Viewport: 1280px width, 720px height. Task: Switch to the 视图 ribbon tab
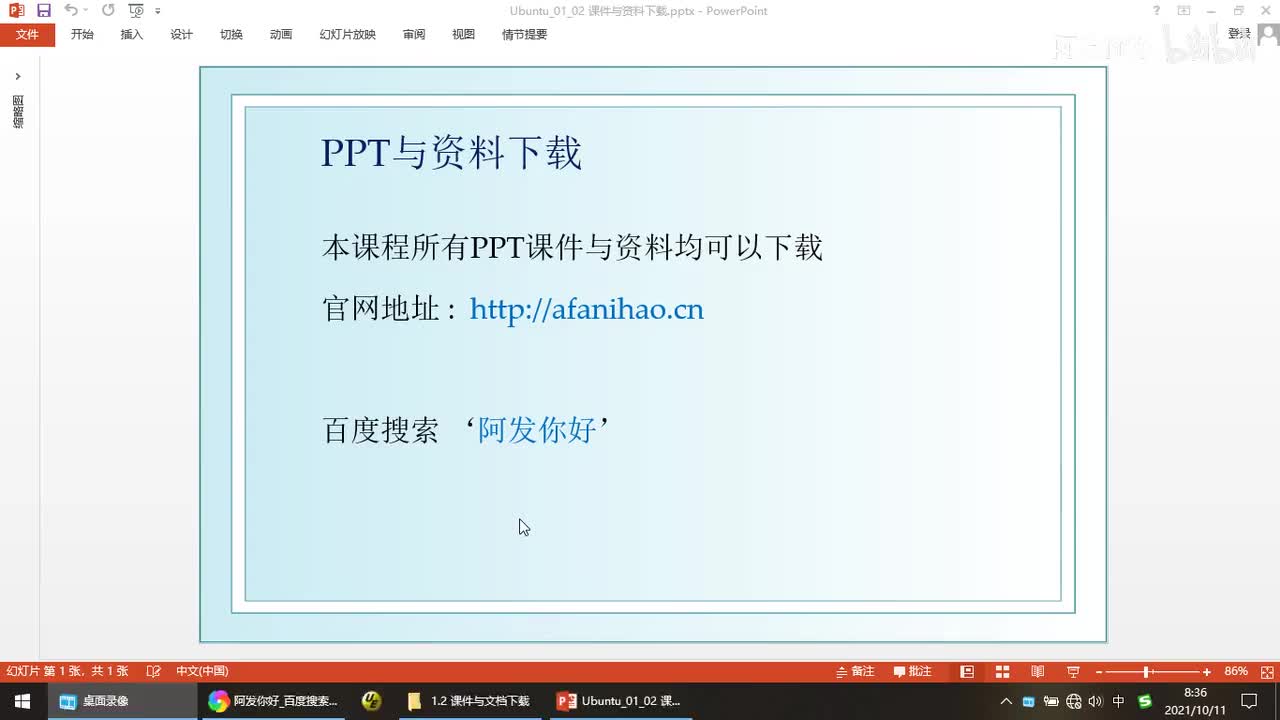(x=463, y=34)
